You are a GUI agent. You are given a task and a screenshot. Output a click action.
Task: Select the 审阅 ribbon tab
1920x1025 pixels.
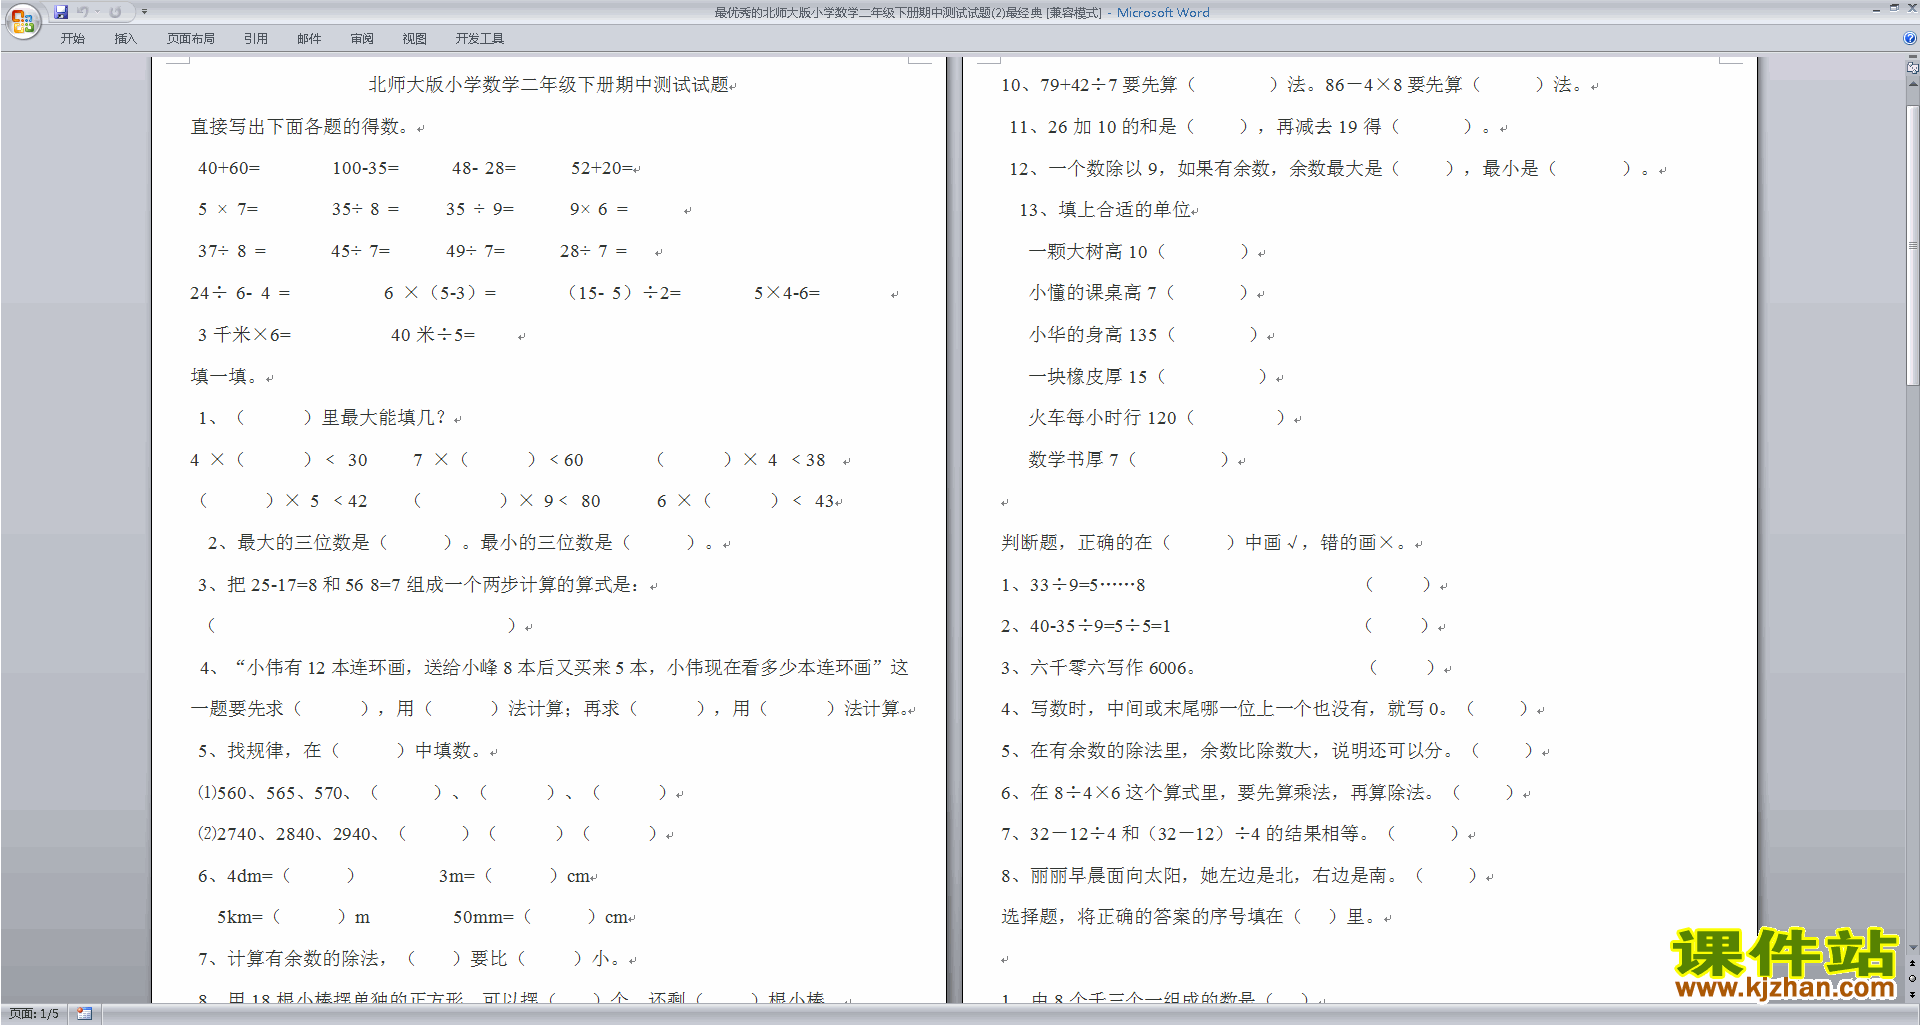362,39
